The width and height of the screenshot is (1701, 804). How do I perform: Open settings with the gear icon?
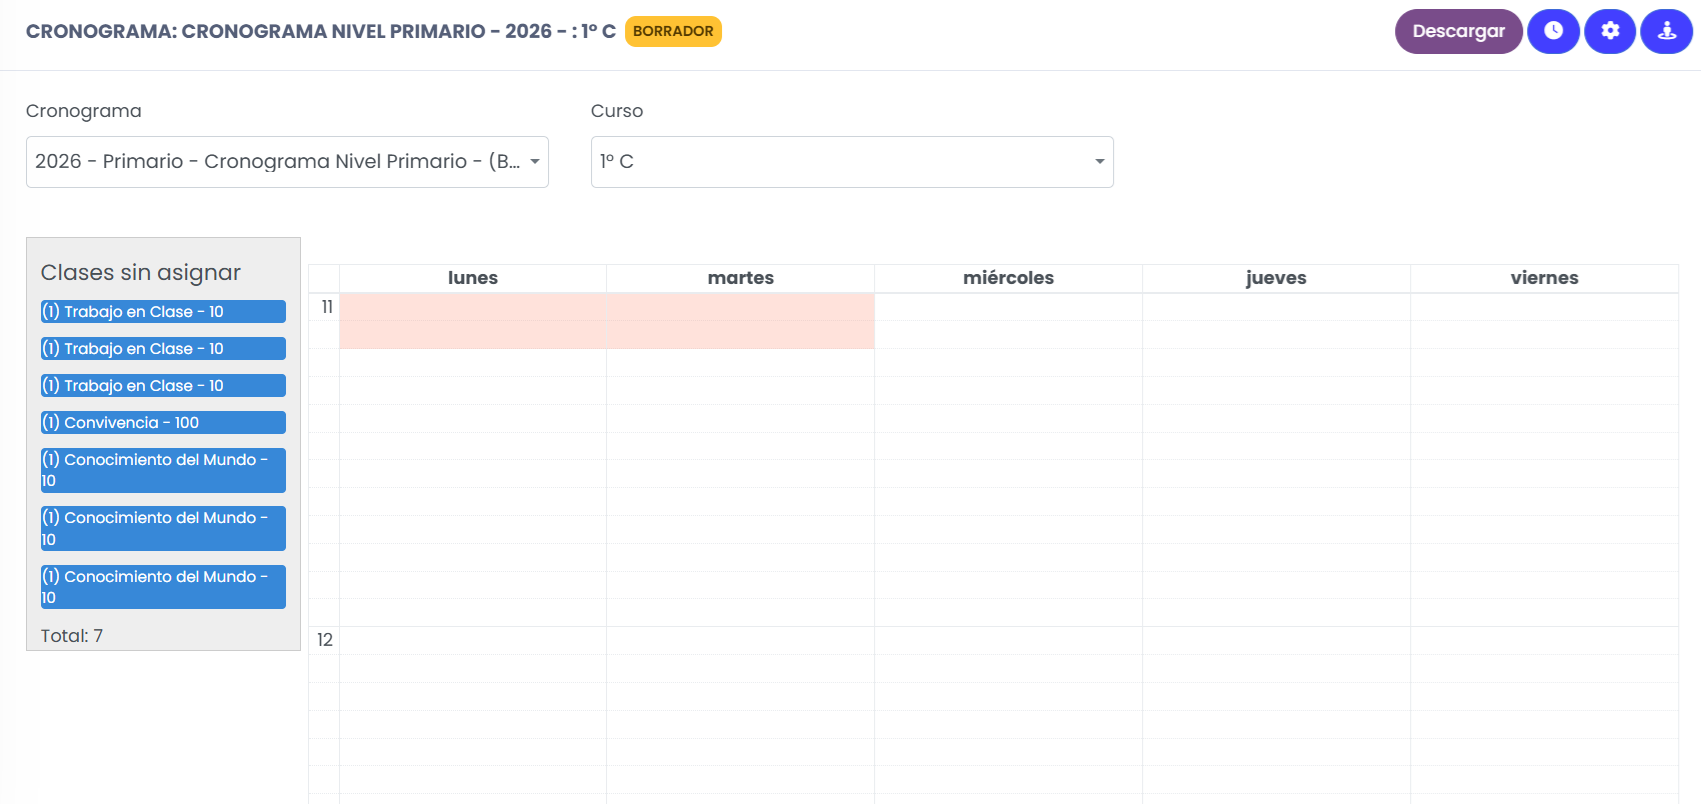1610,31
